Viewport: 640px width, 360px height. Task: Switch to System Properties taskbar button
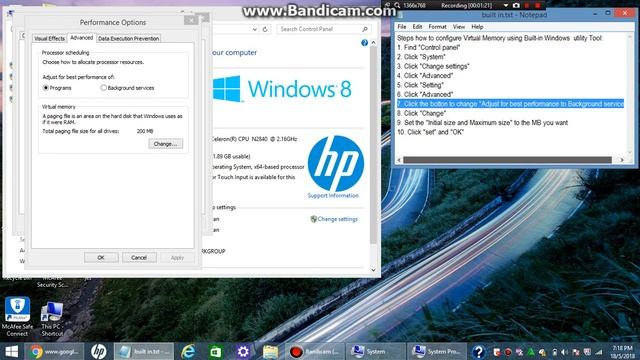[x=437, y=351]
